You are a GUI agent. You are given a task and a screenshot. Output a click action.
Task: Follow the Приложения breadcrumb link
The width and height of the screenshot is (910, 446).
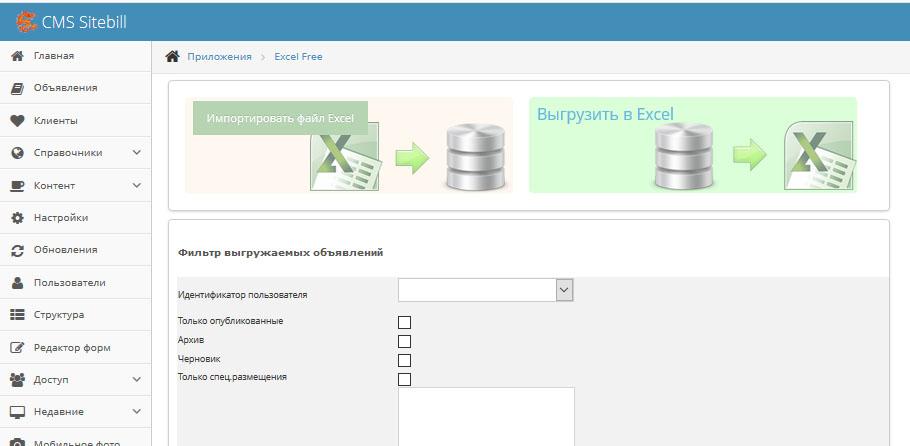(x=219, y=56)
